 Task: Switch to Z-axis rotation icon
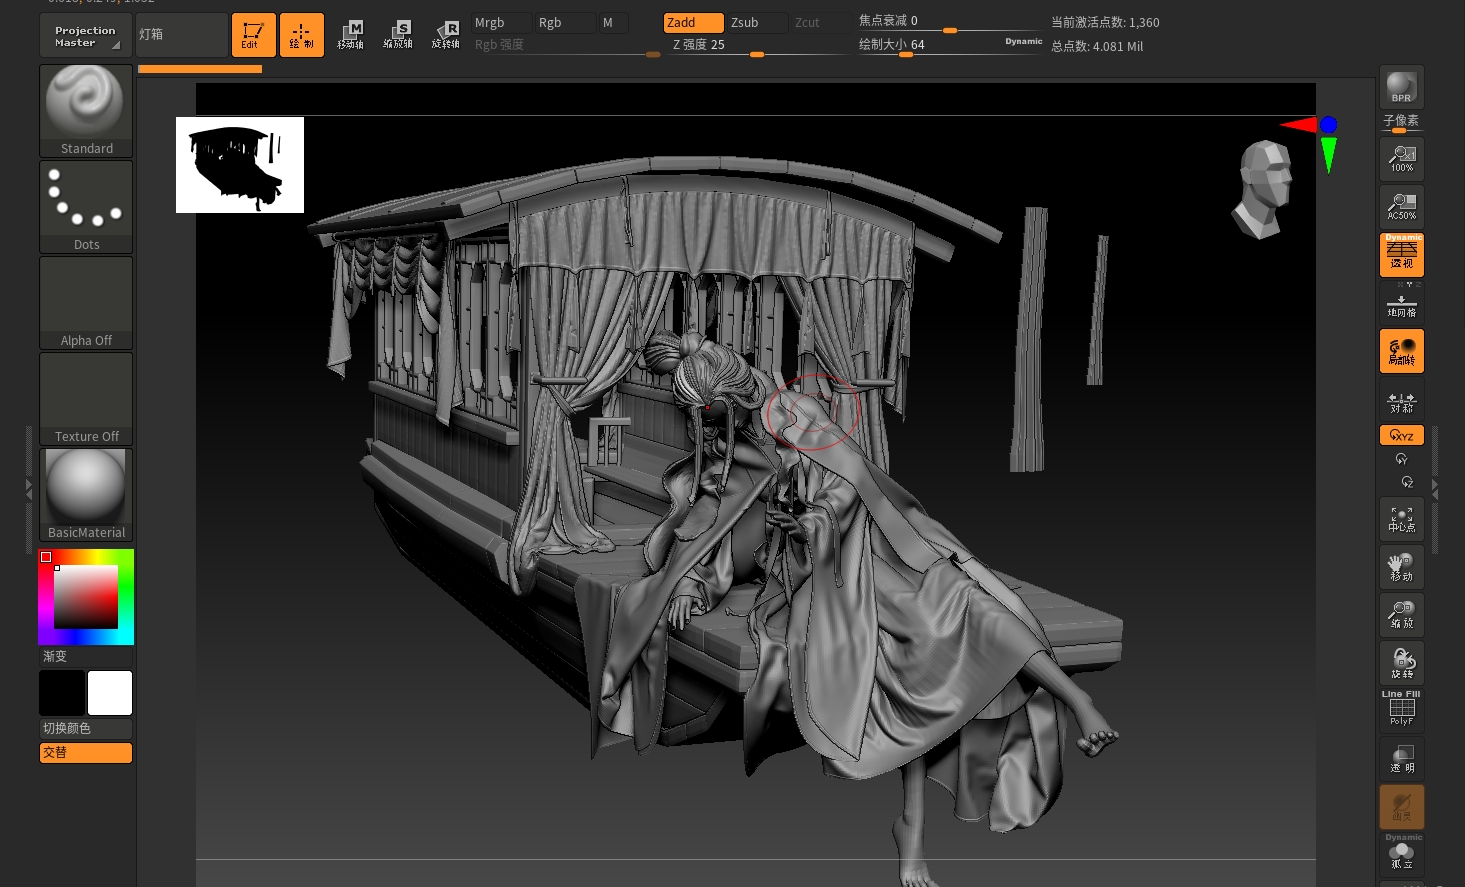click(1408, 482)
